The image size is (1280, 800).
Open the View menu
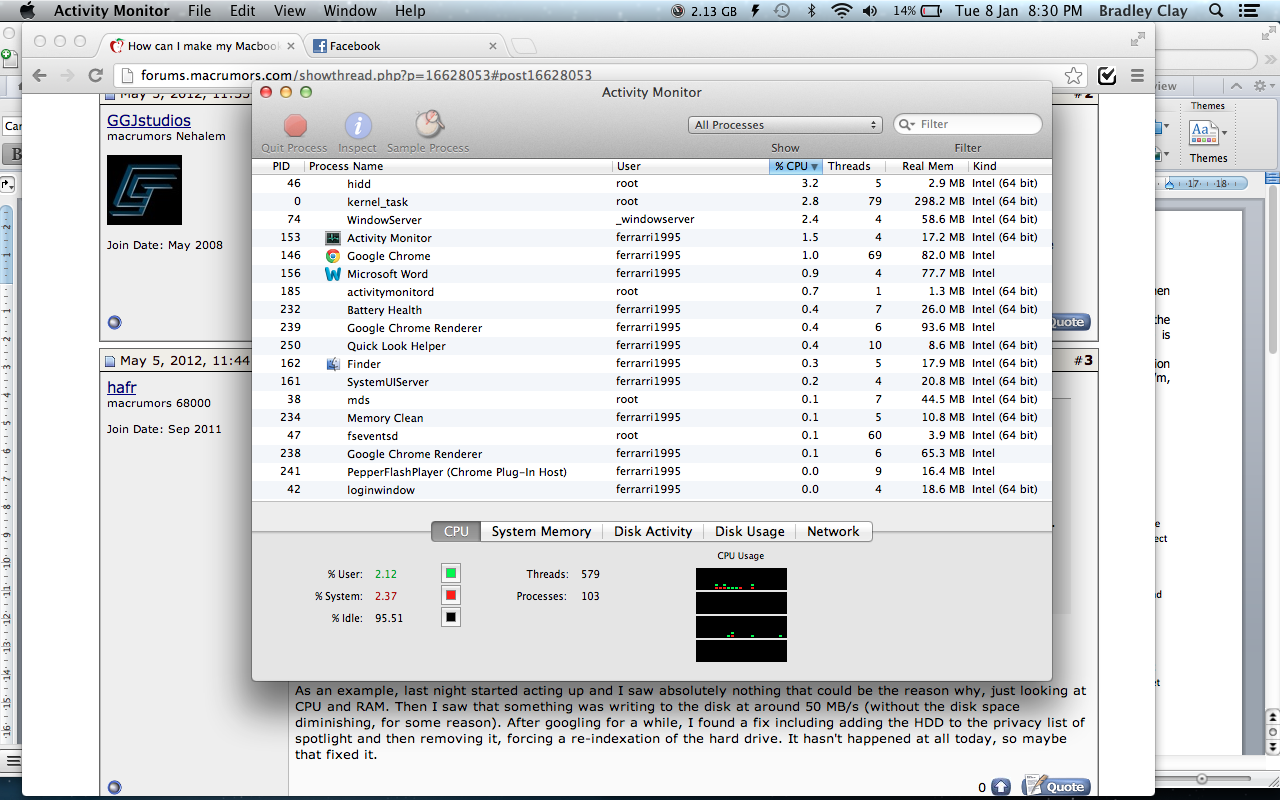[x=290, y=11]
